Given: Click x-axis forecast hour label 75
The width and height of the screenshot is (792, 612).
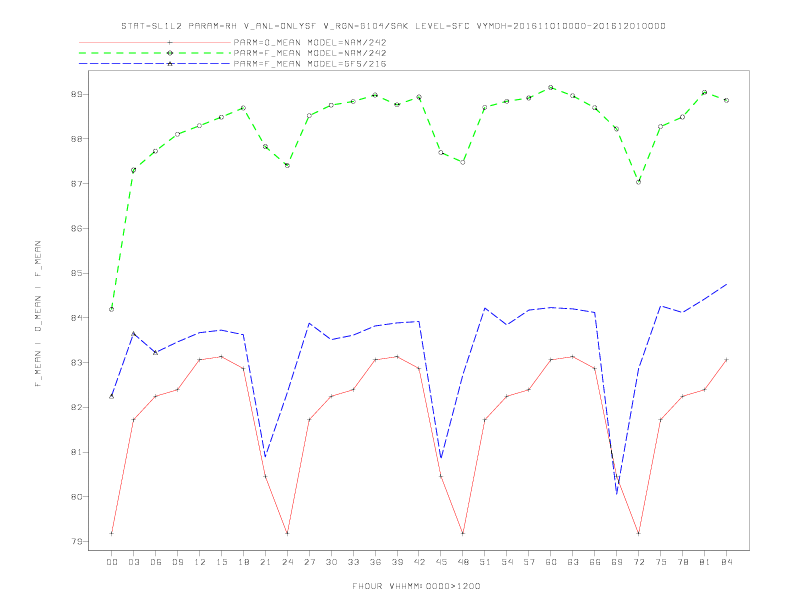Looking at the screenshot, I should 661,562.
